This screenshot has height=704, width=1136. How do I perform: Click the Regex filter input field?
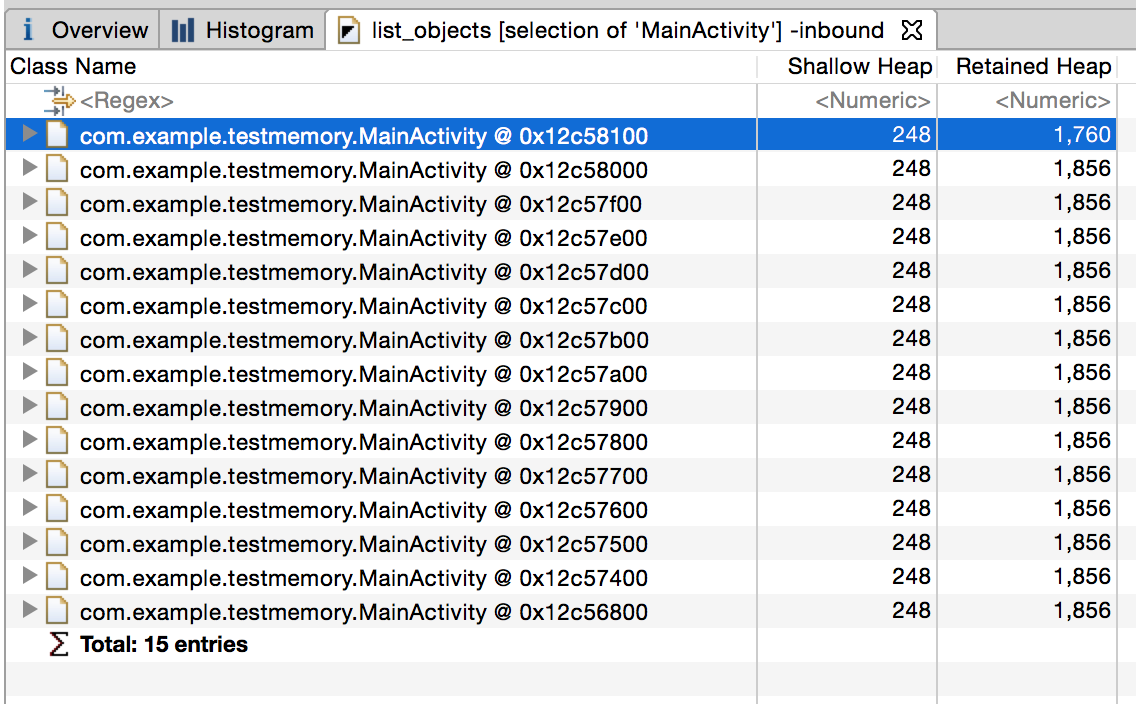tap(381, 101)
